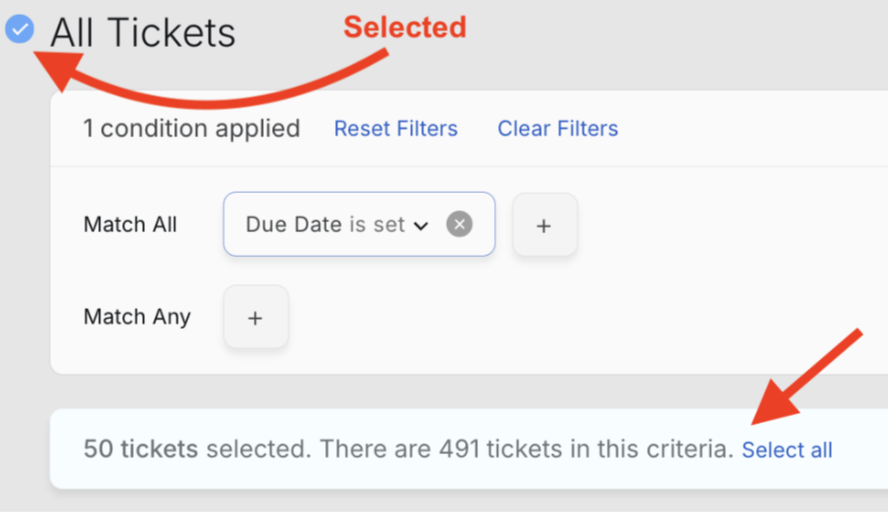Click the curved red arrow near the checkbox
Image resolution: width=888 pixels, height=512 pixels.
[200, 95]
